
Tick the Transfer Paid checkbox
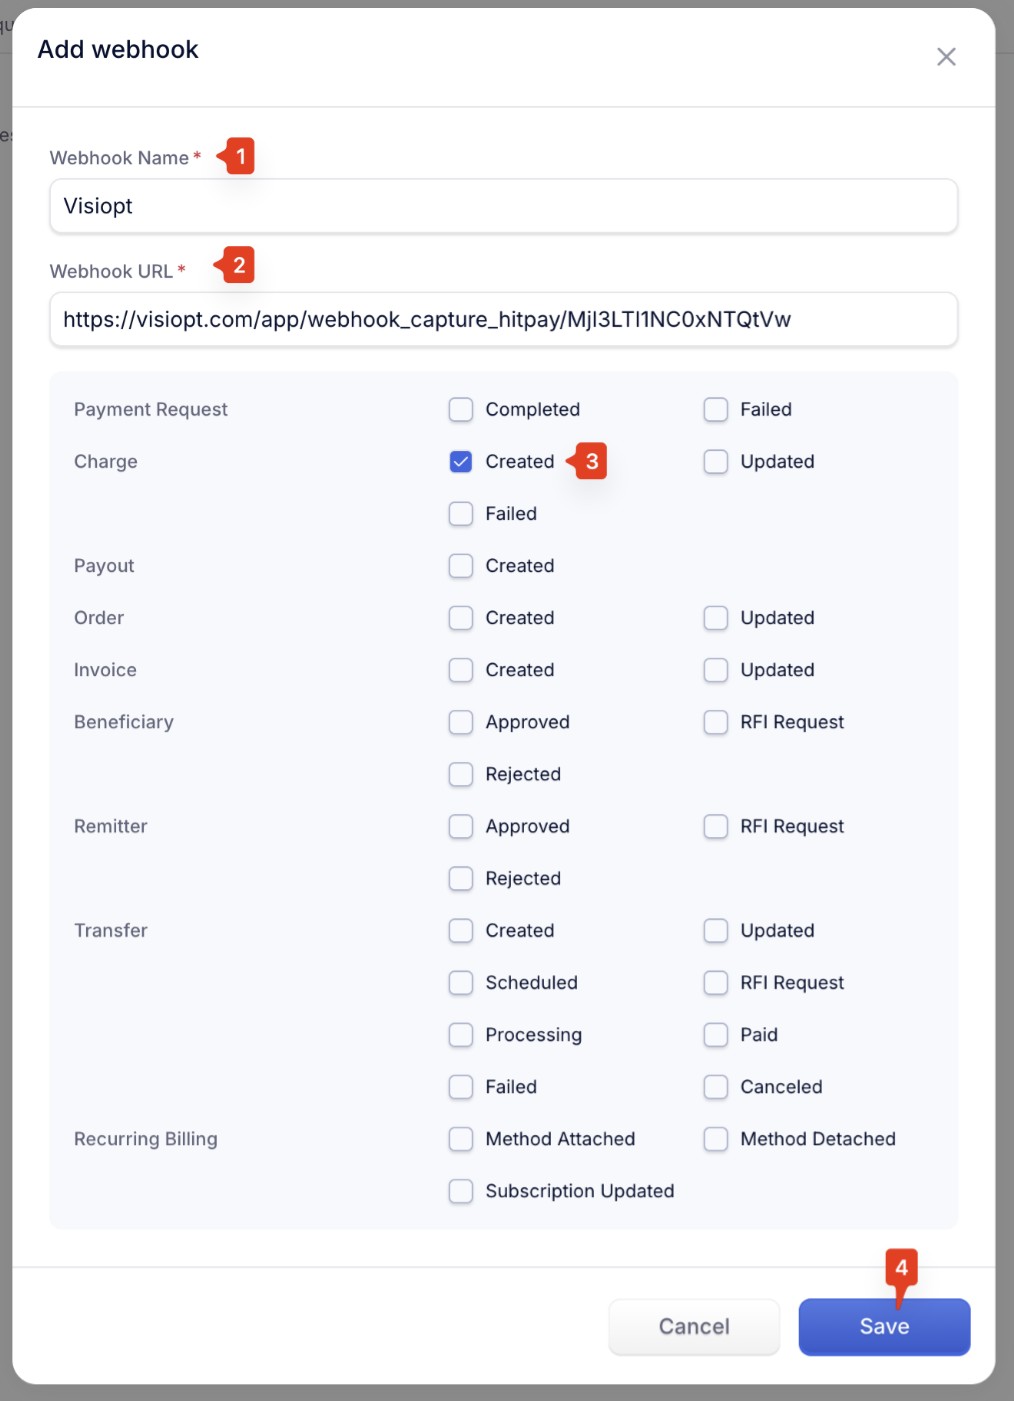716,1034
